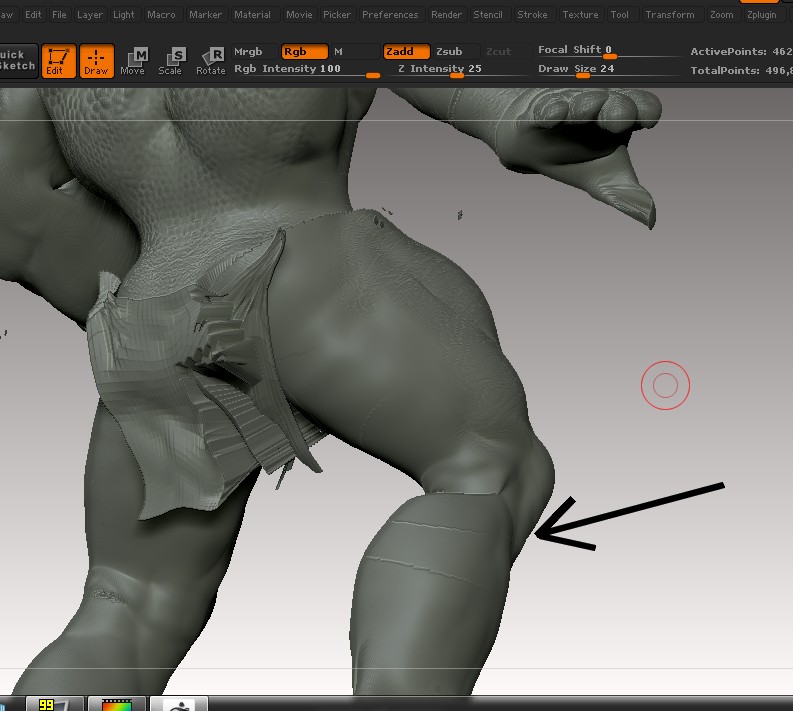Select the Draw mode button
Image resolution: width=793 pixels, height=711 pixels.
[x=96, y=61]
